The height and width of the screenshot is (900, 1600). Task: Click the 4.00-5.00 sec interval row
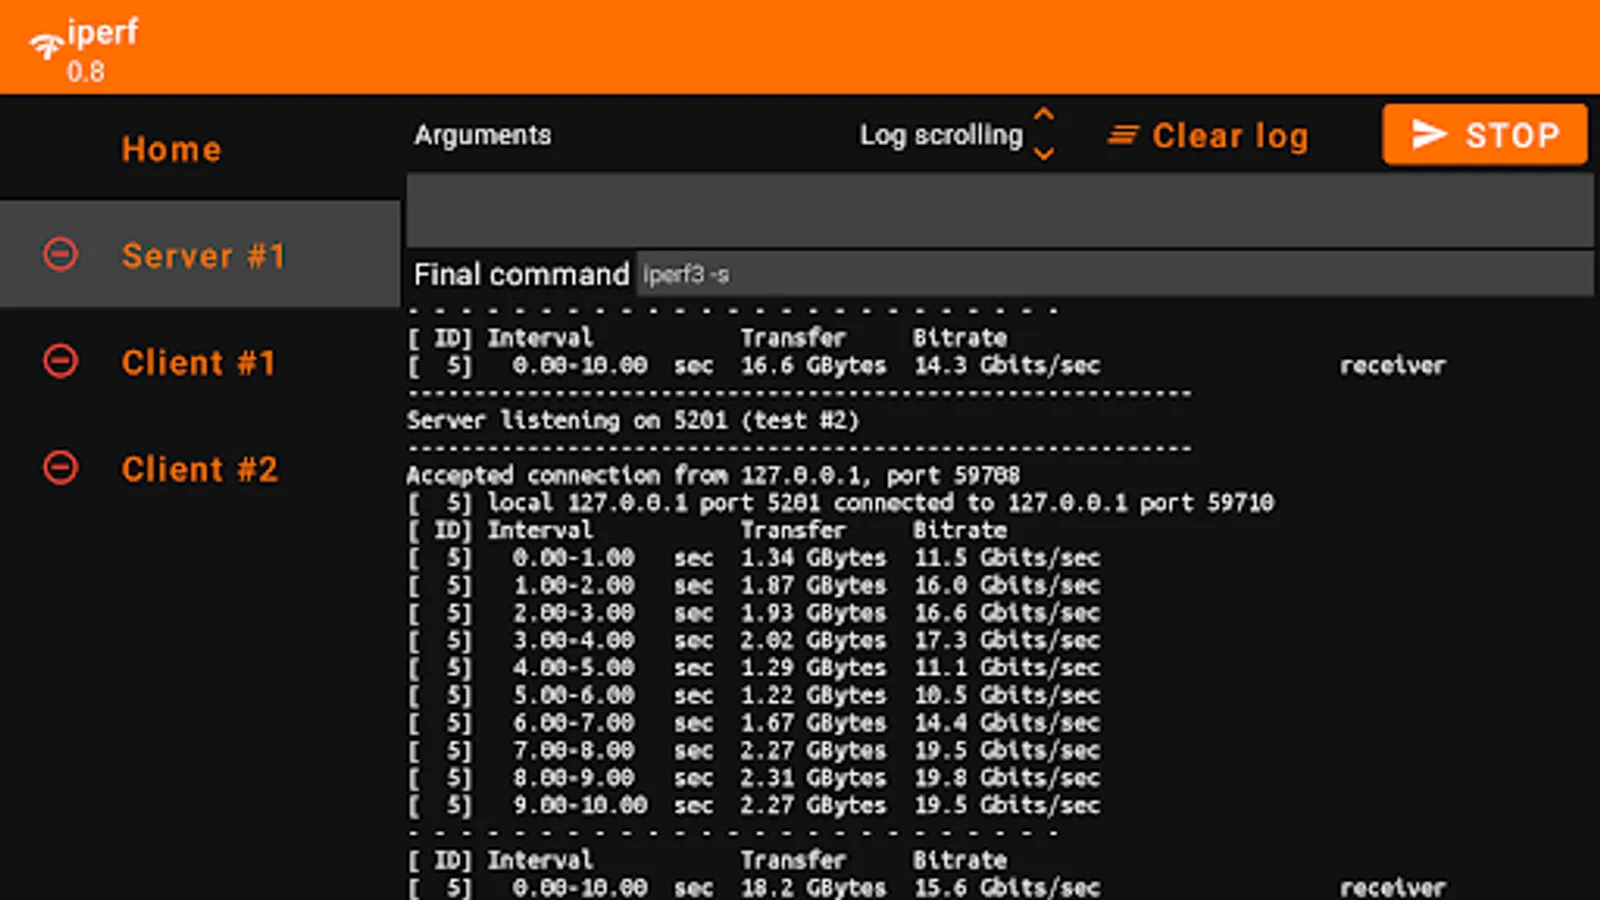[754, 667]
